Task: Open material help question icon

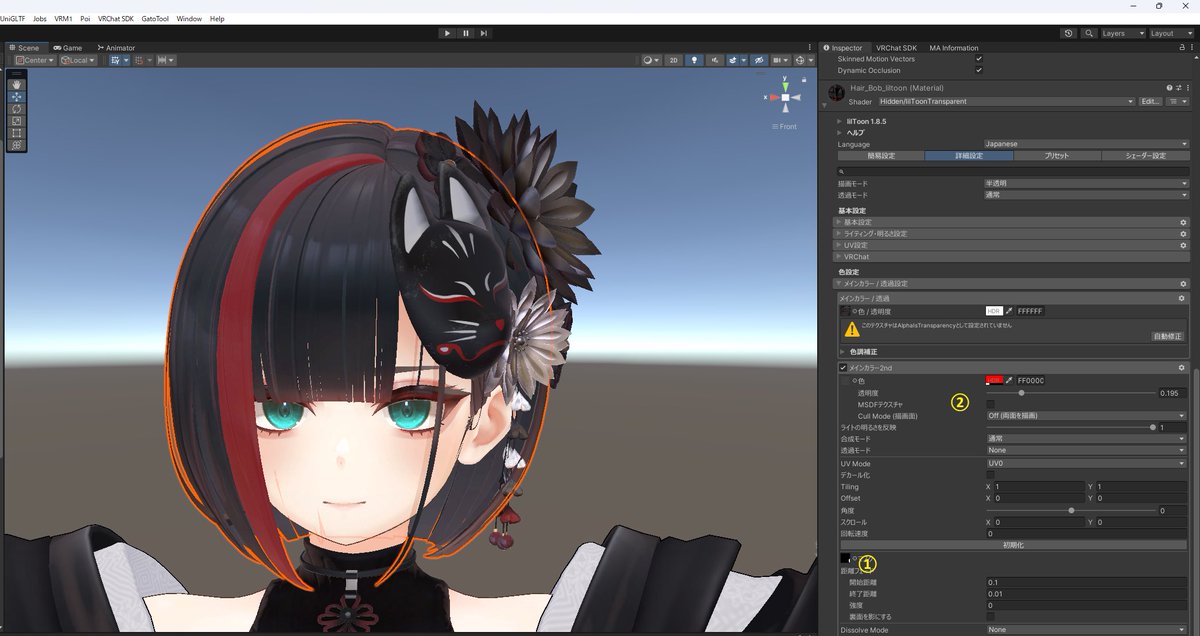Action: (1168, 88)
